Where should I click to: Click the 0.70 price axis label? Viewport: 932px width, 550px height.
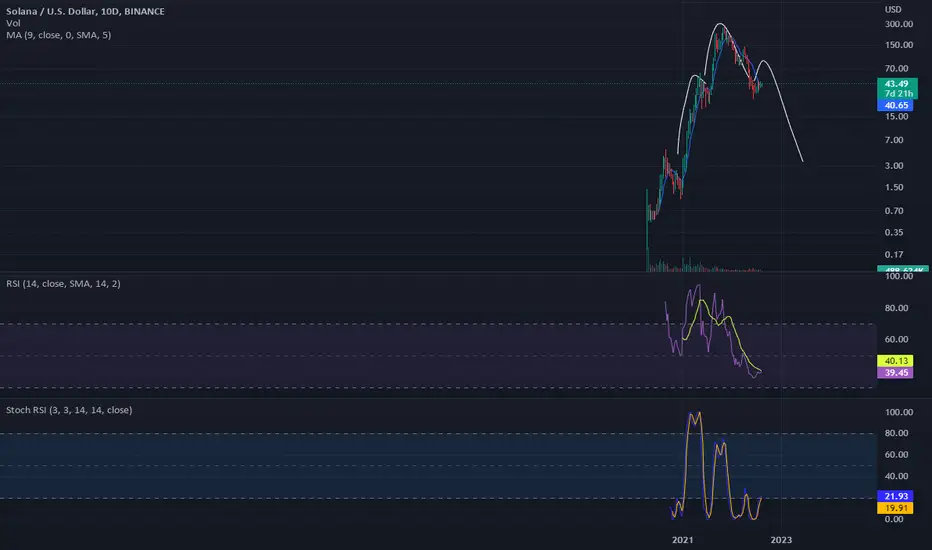click(894, 211)
